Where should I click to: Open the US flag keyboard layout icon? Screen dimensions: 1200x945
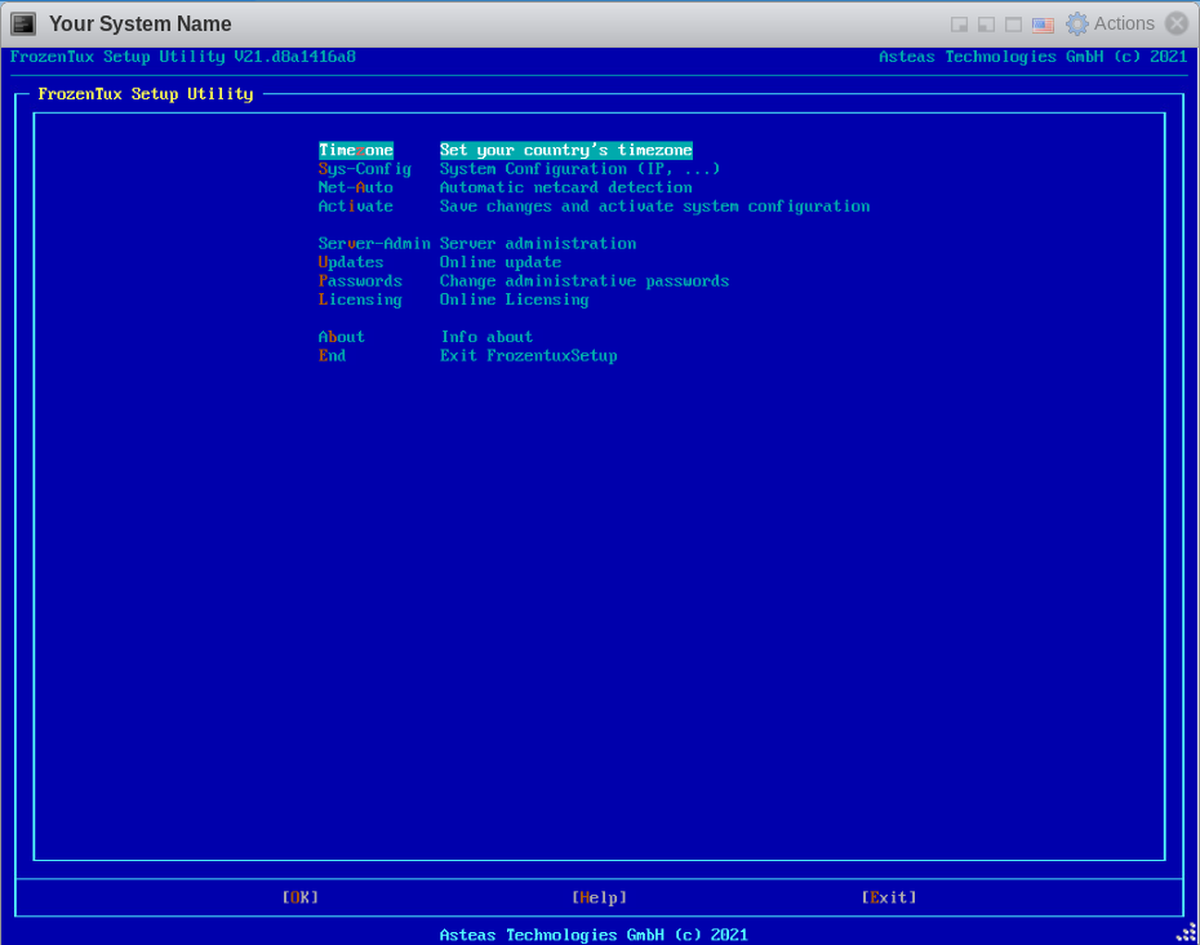coord(1043,24)
